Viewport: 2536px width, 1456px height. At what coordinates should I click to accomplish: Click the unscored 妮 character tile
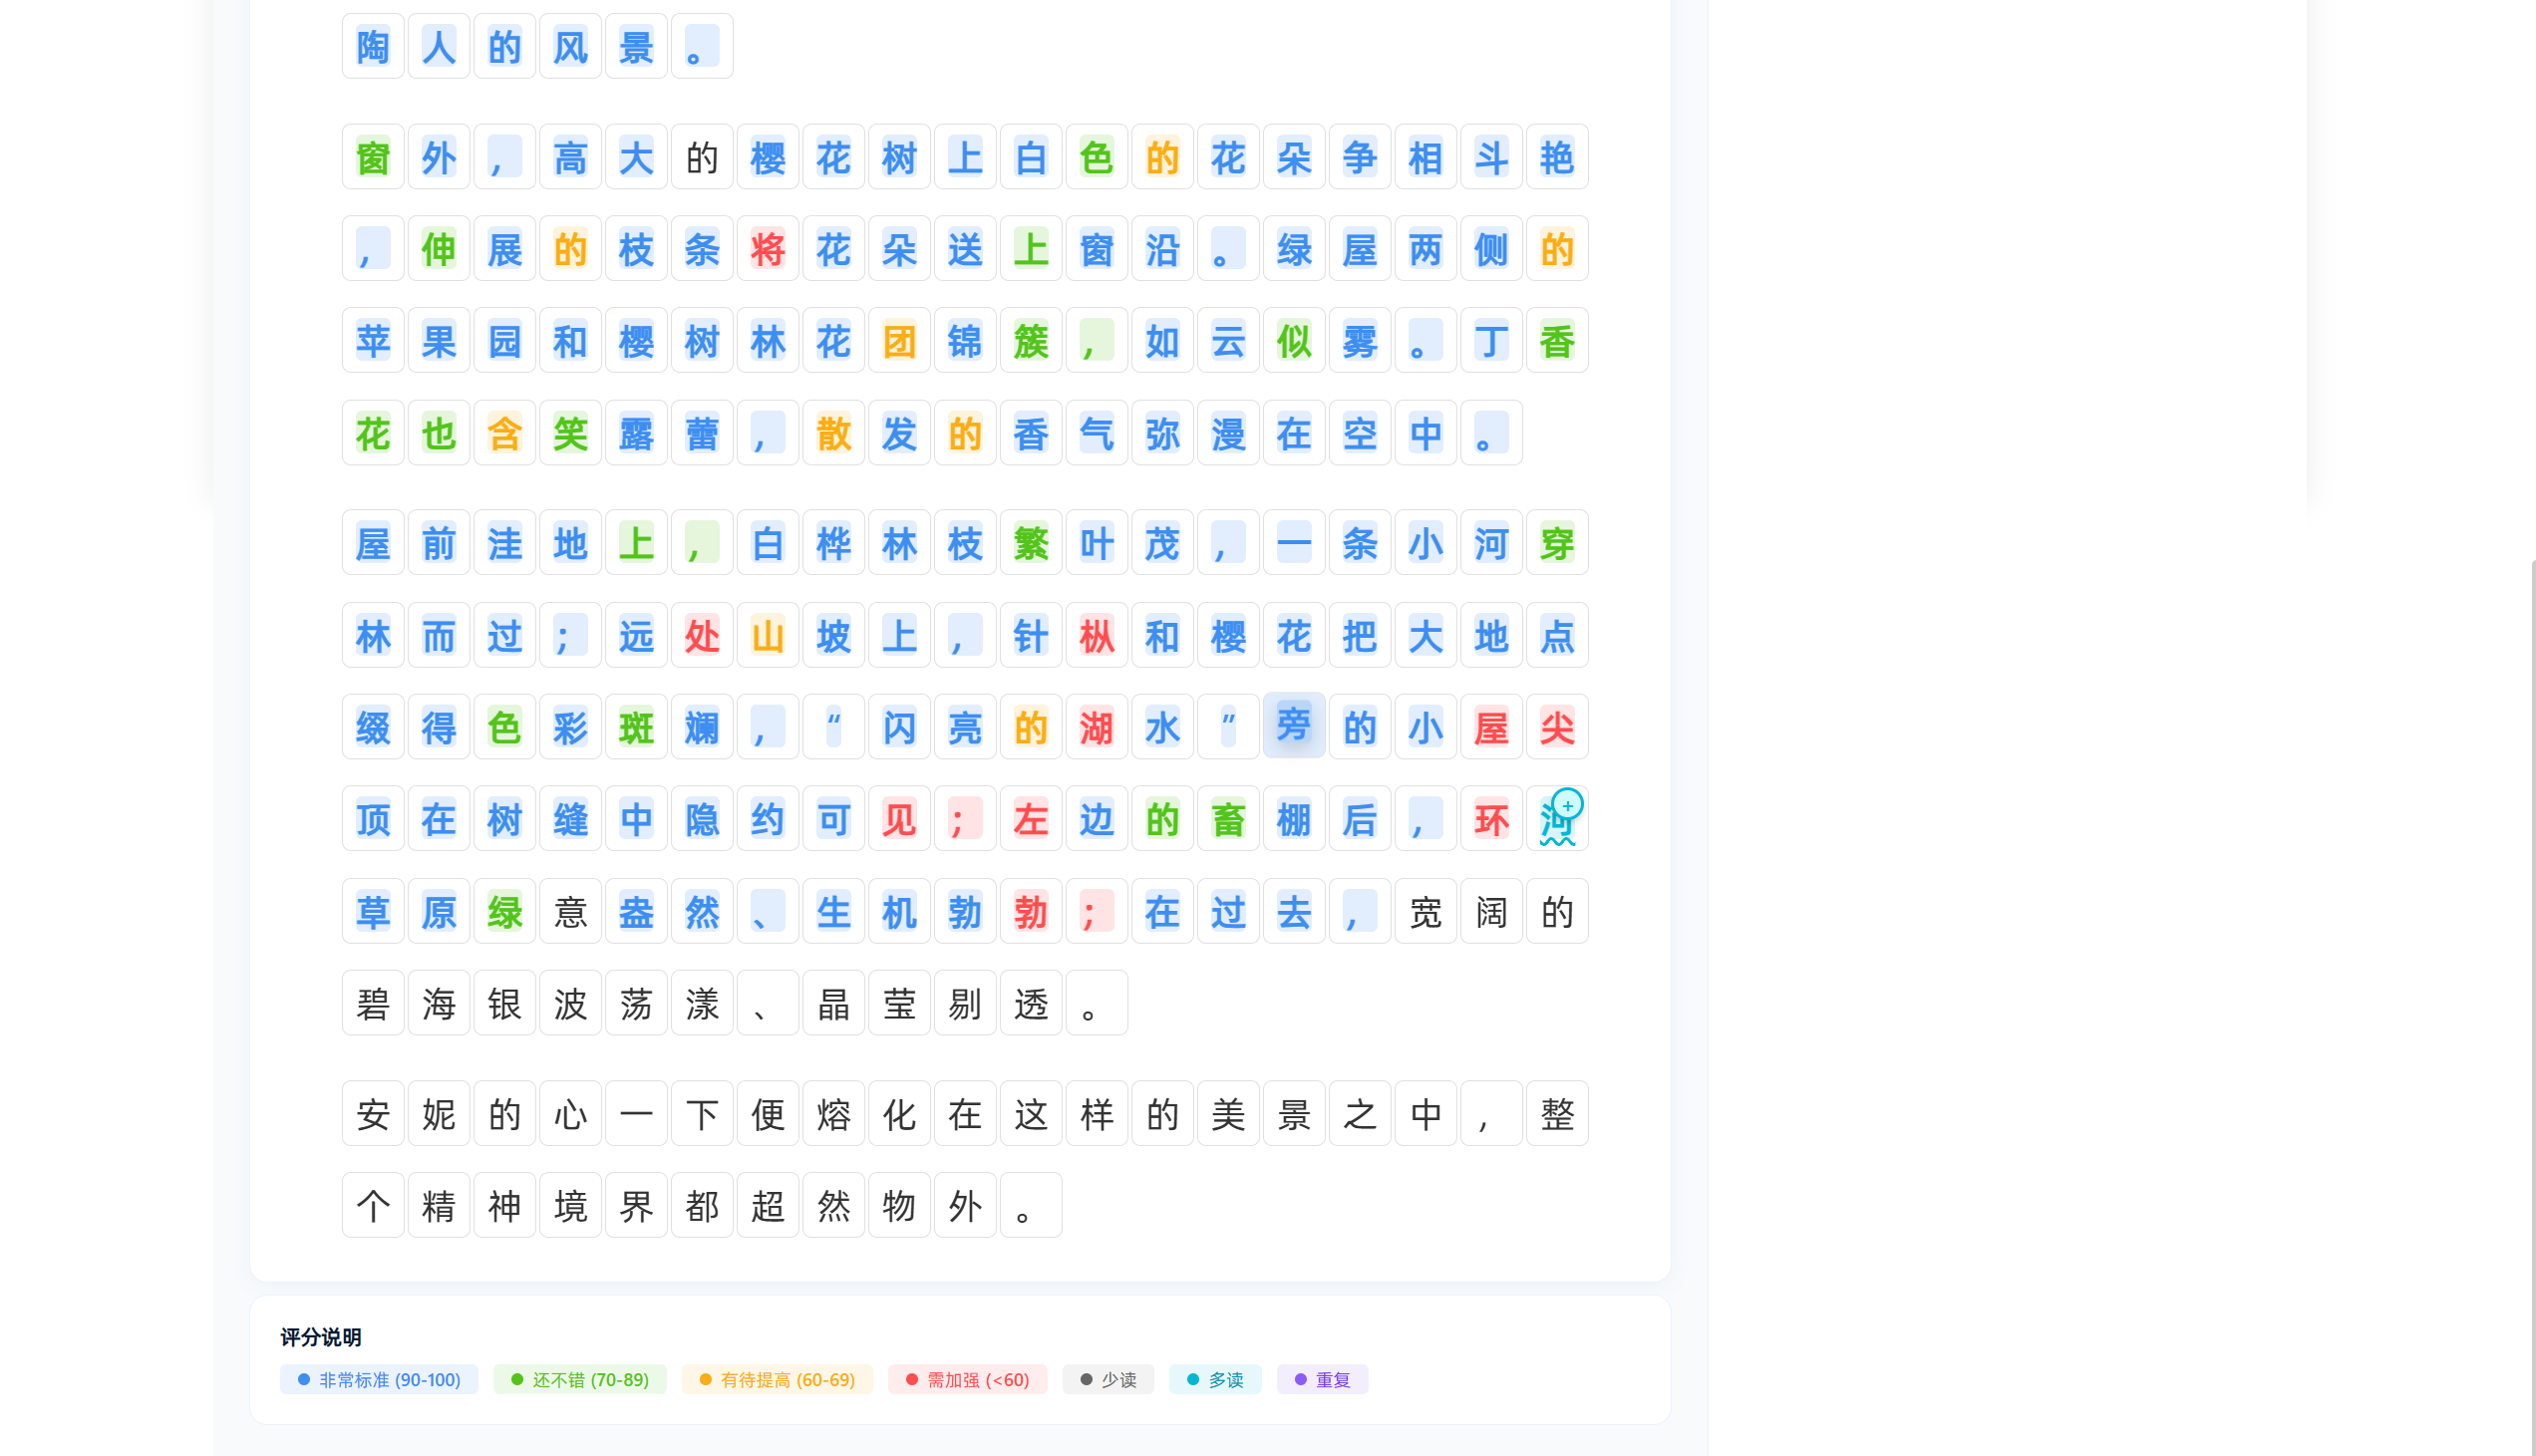(439, 1113)
